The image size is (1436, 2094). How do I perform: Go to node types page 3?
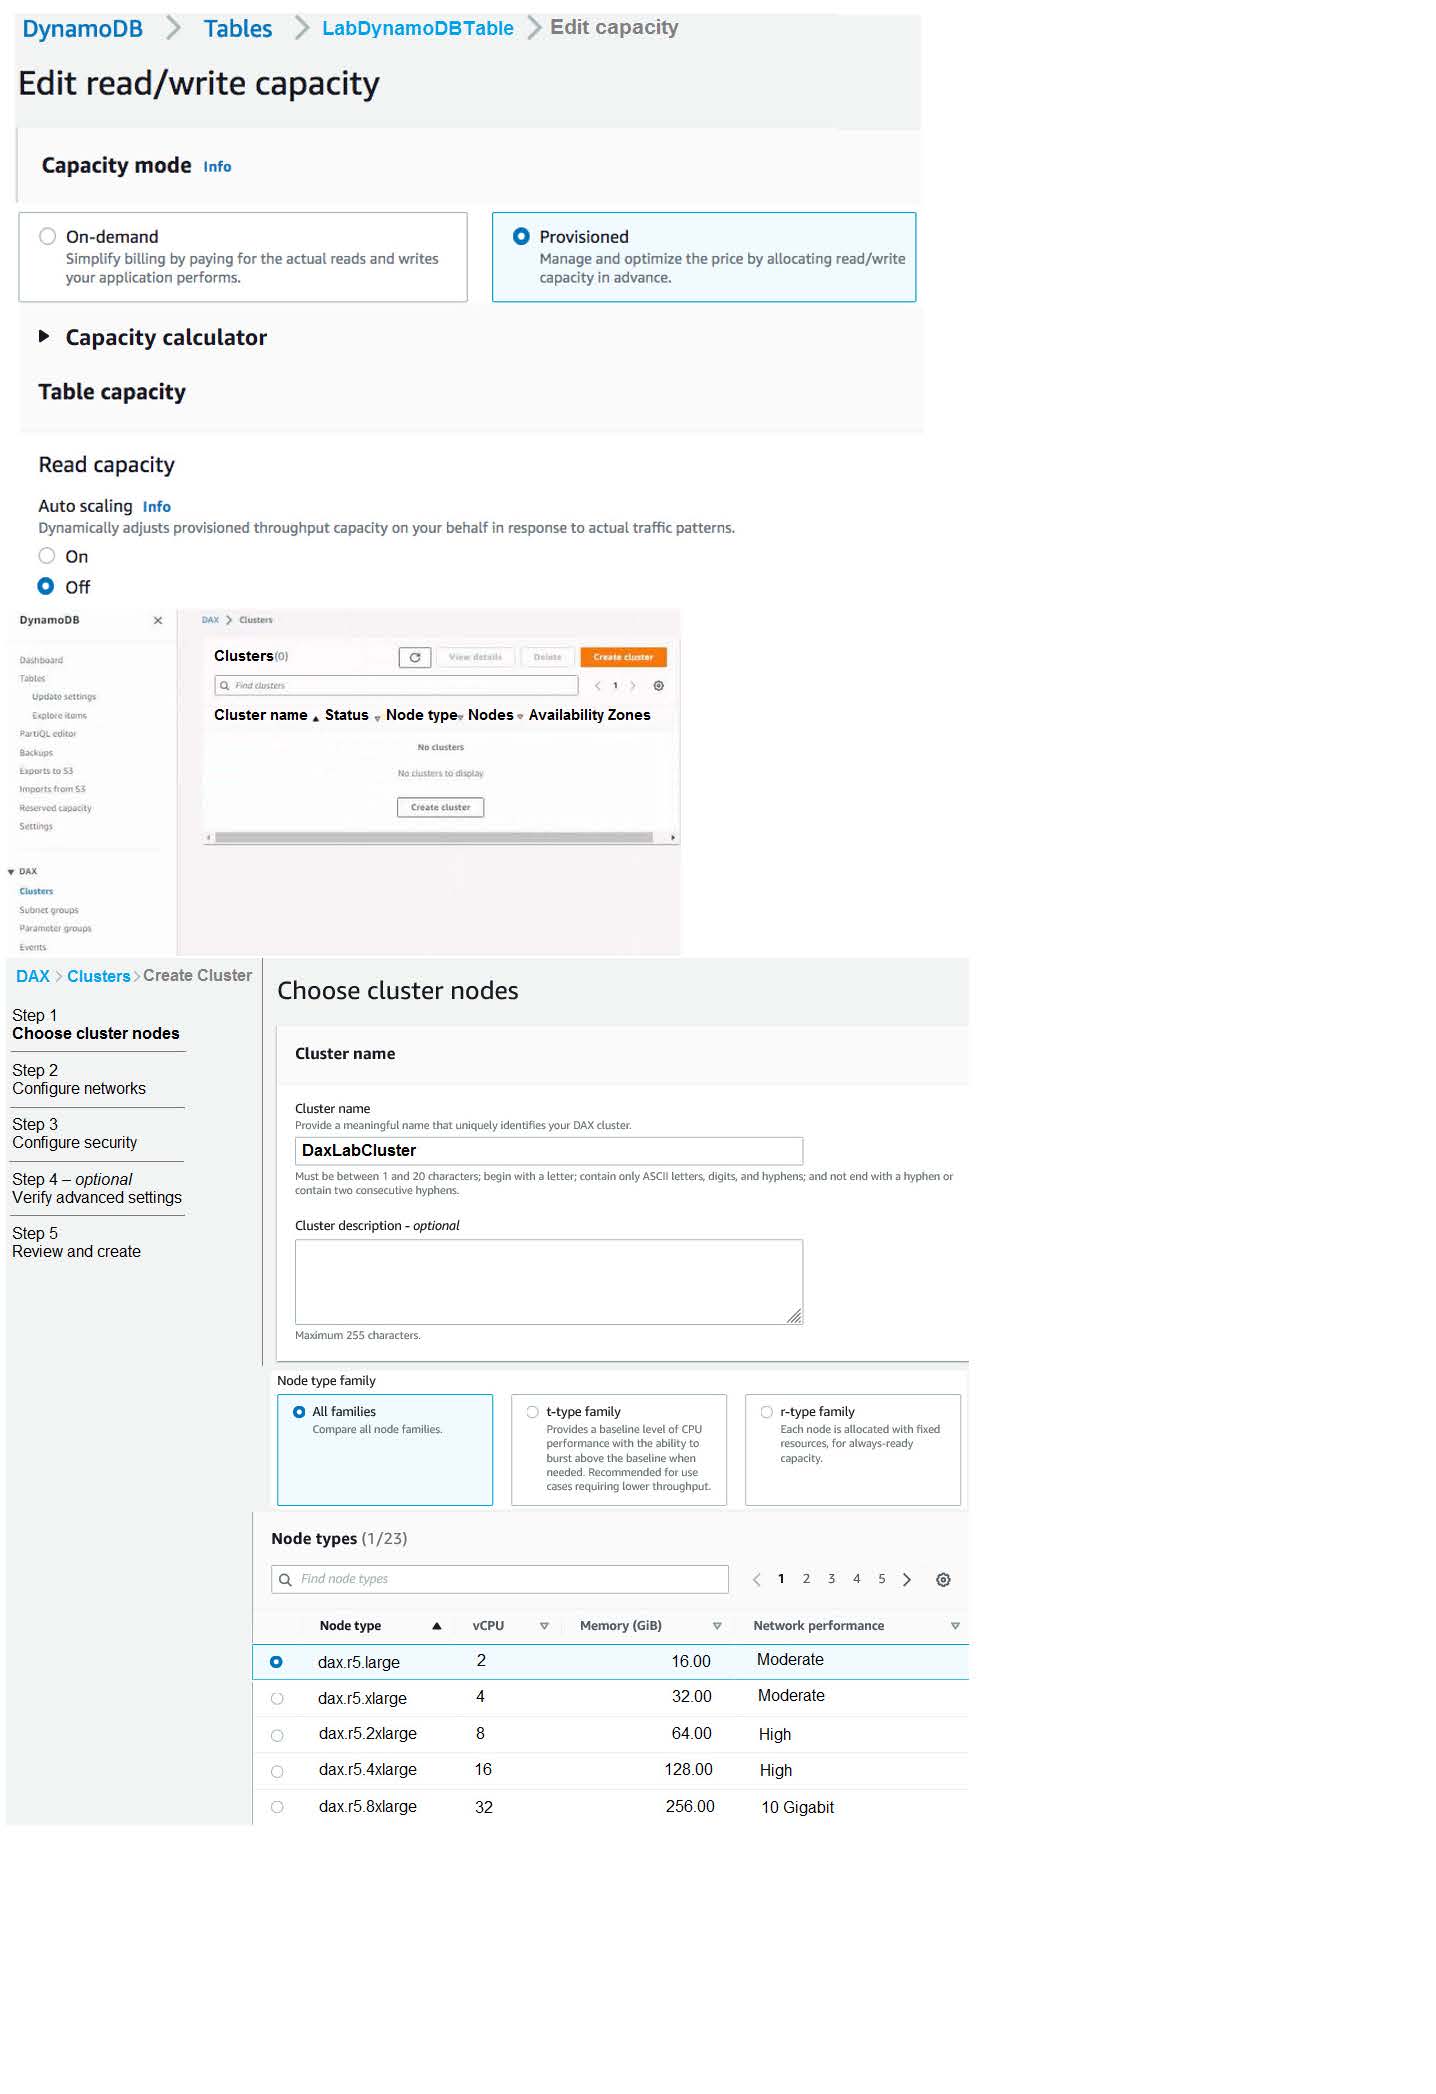point(831,1579)
